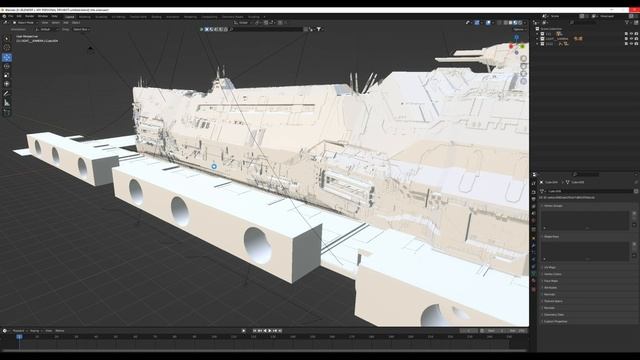Switch perspective/orthographic gizmo icon
This screenshot has height=360, width=640.
point(524,81)
